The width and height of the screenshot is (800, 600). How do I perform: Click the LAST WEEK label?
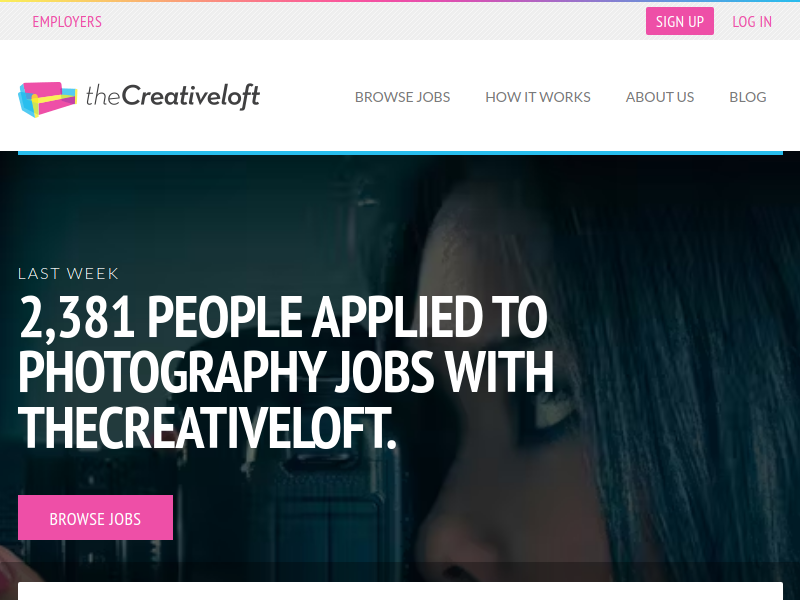pyautogui.click(x=68, y=274)
